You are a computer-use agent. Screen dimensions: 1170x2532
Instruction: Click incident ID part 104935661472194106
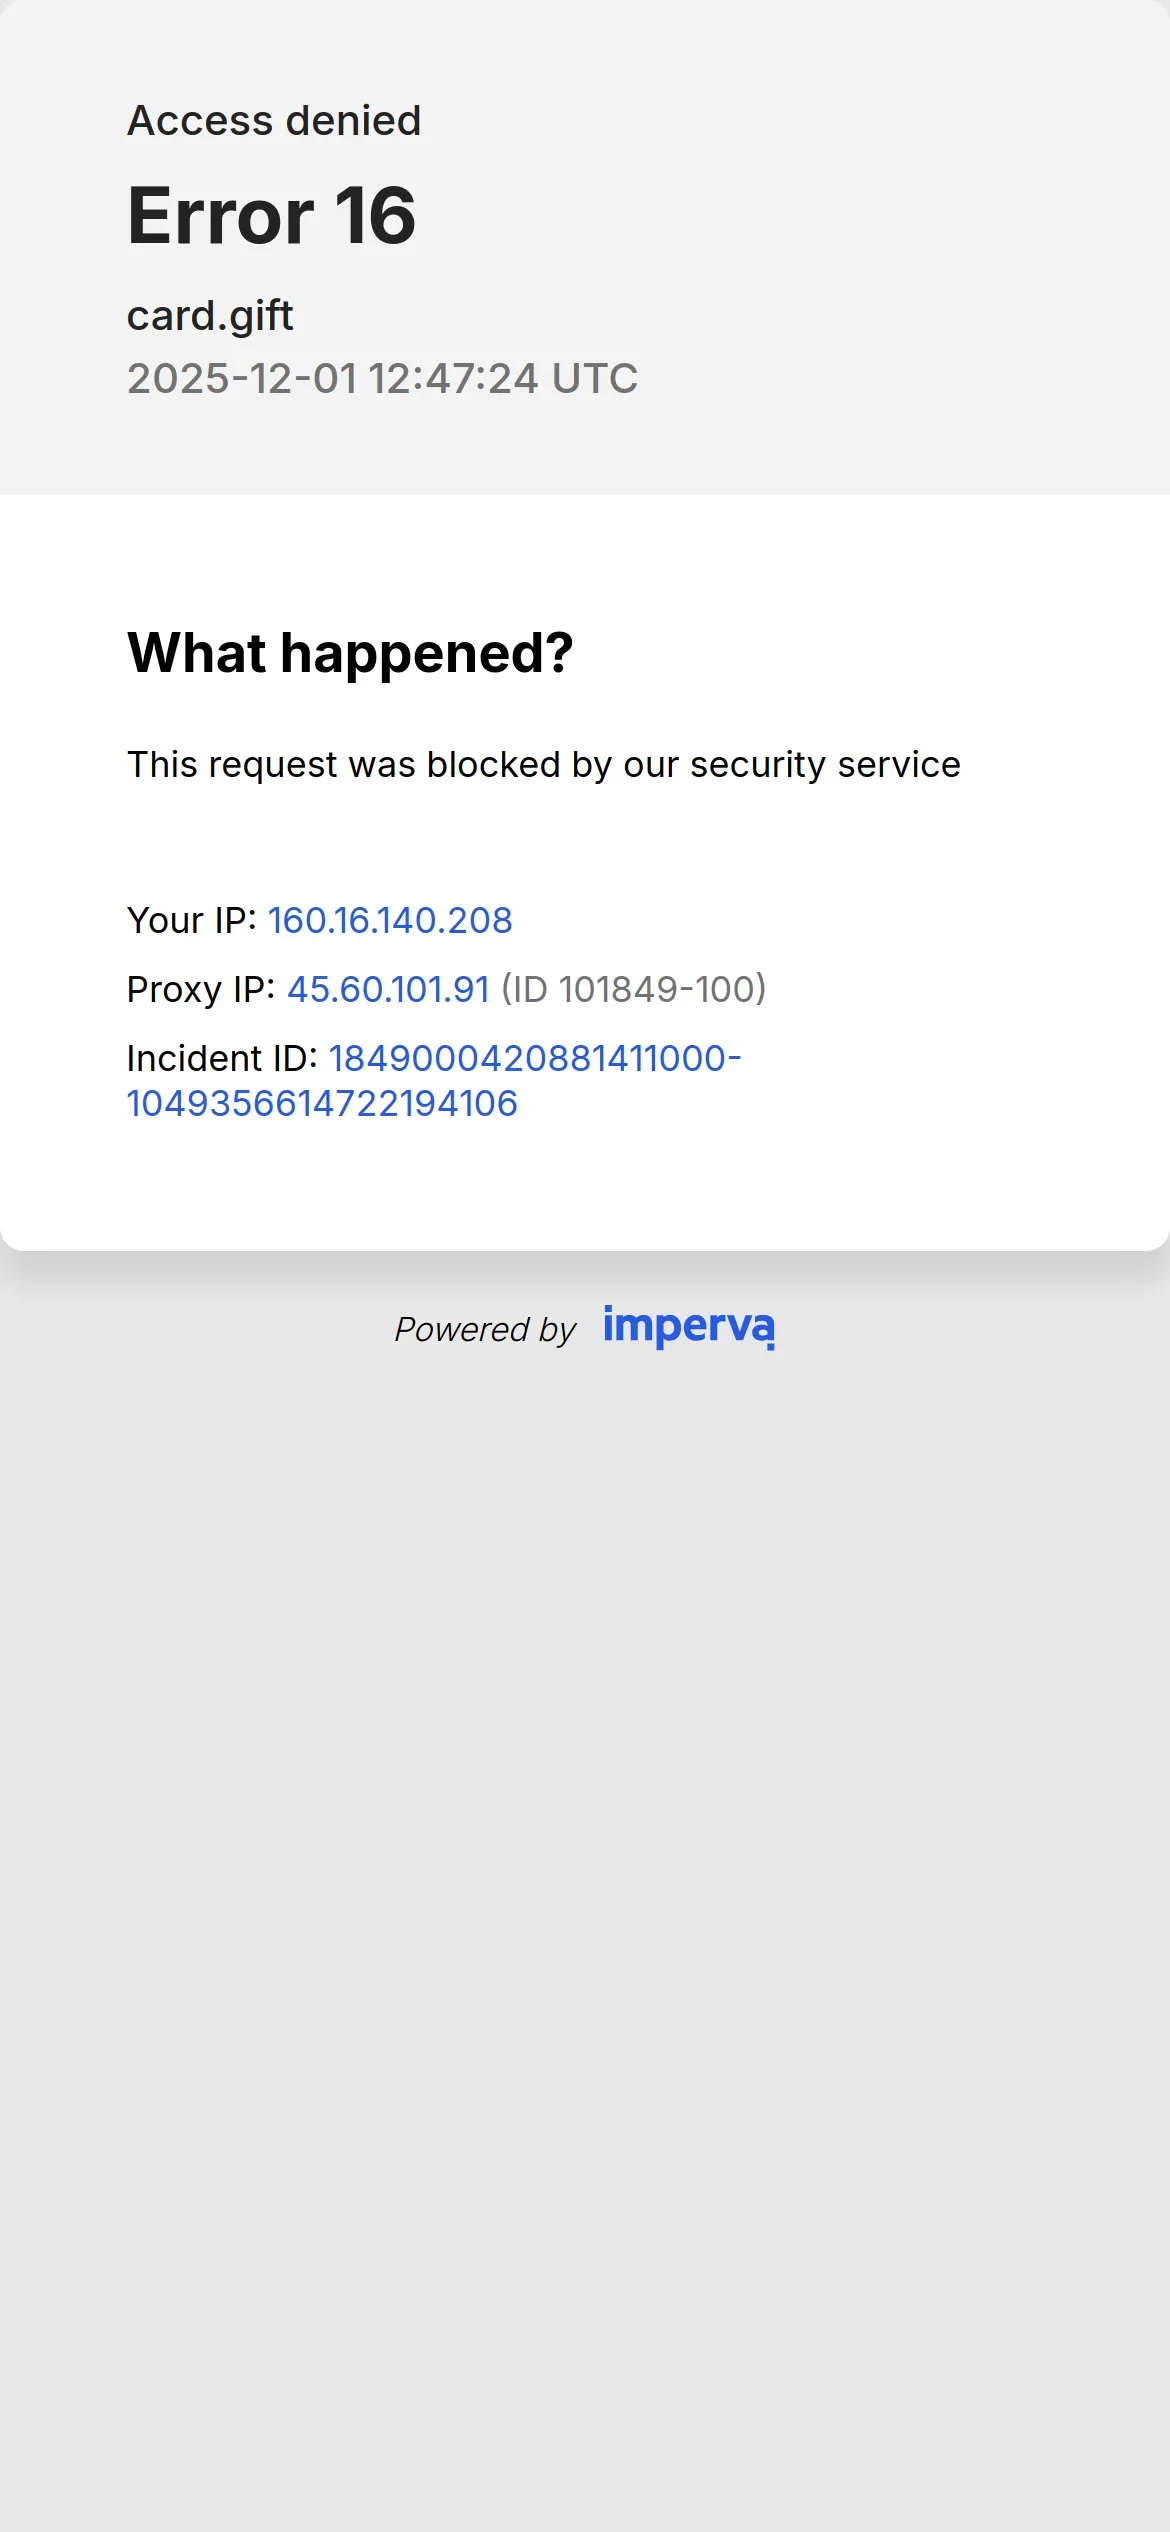[x=322, y=1104]
